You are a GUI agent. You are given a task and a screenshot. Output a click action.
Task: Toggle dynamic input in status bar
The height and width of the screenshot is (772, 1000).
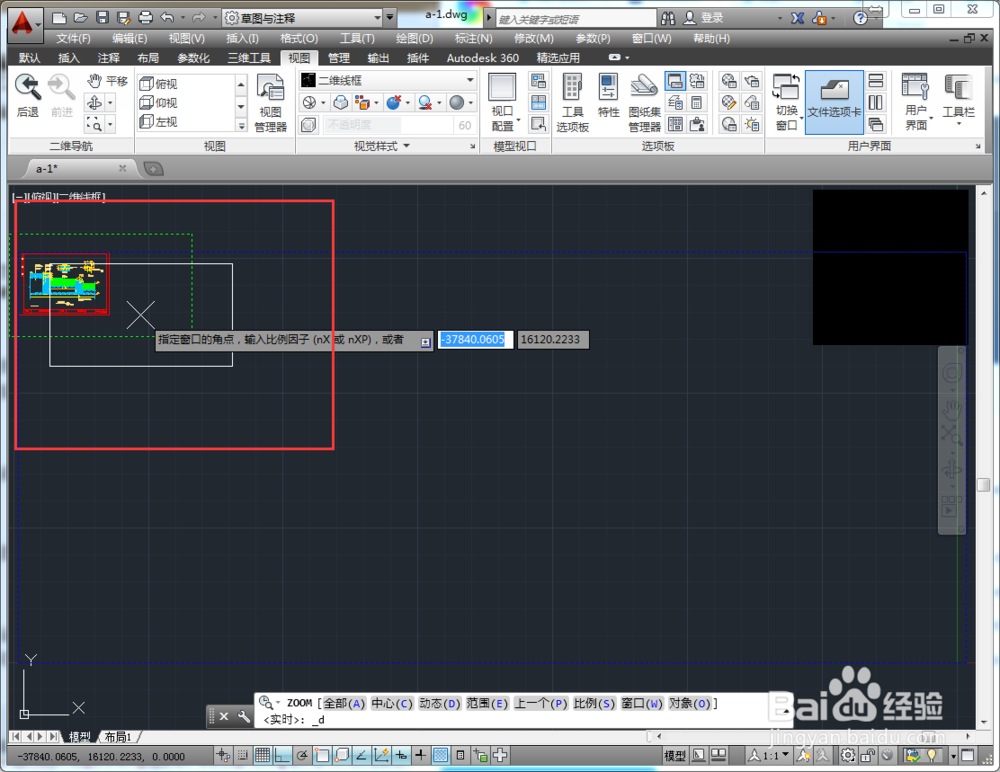(x=401, y=755)
